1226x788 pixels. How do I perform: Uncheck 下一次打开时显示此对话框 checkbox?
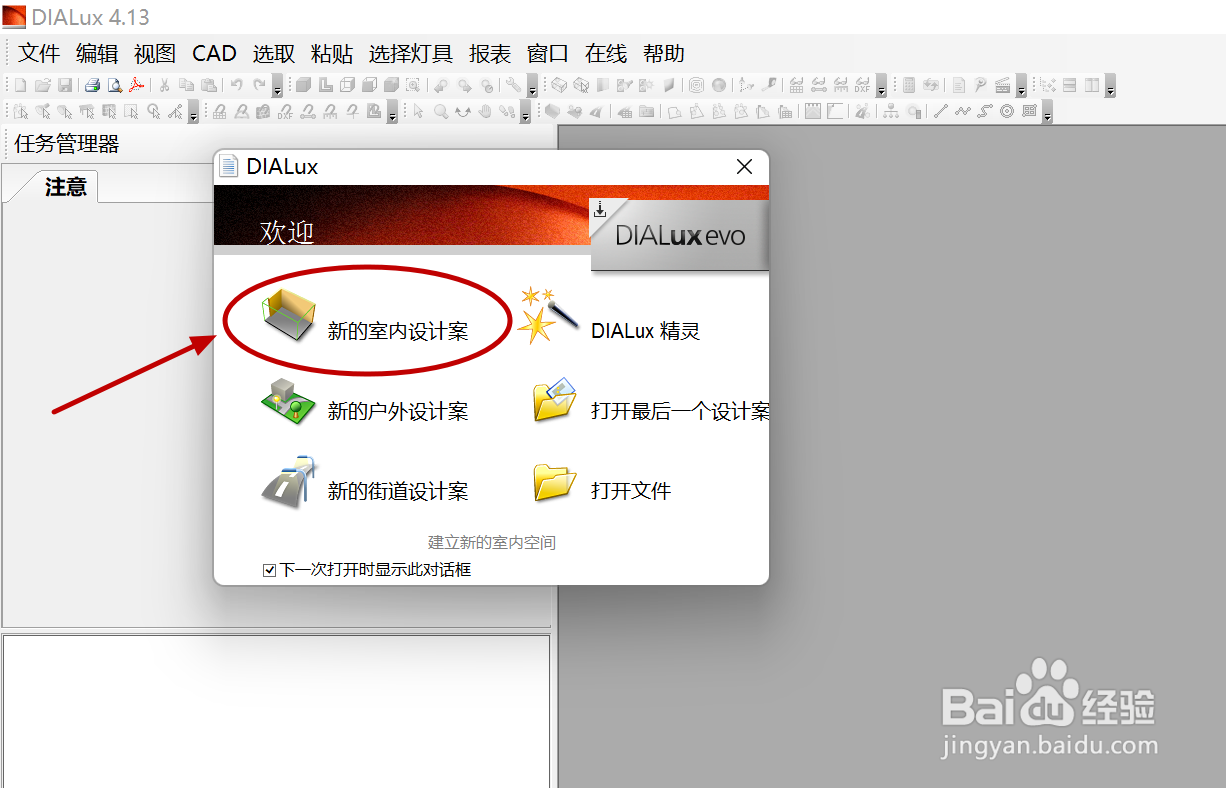(269, 570)
